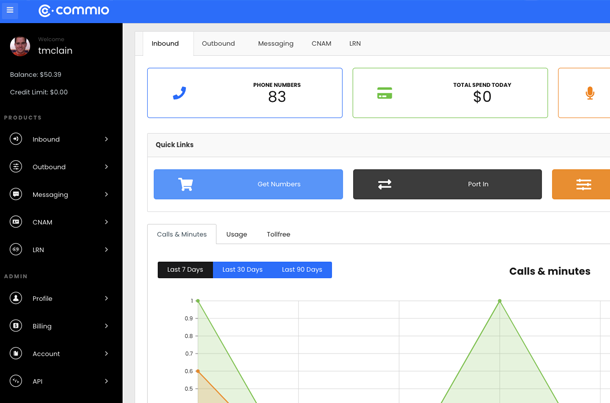Click the Messaging sidebar icon
Image resolution: width=610 pixels, height=403 pixels.
(x=16, y=194)
